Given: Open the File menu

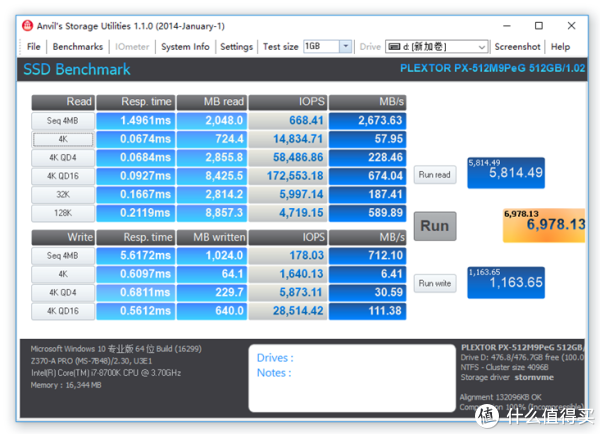Looking at the screenshot, I should tap(33, 47).
